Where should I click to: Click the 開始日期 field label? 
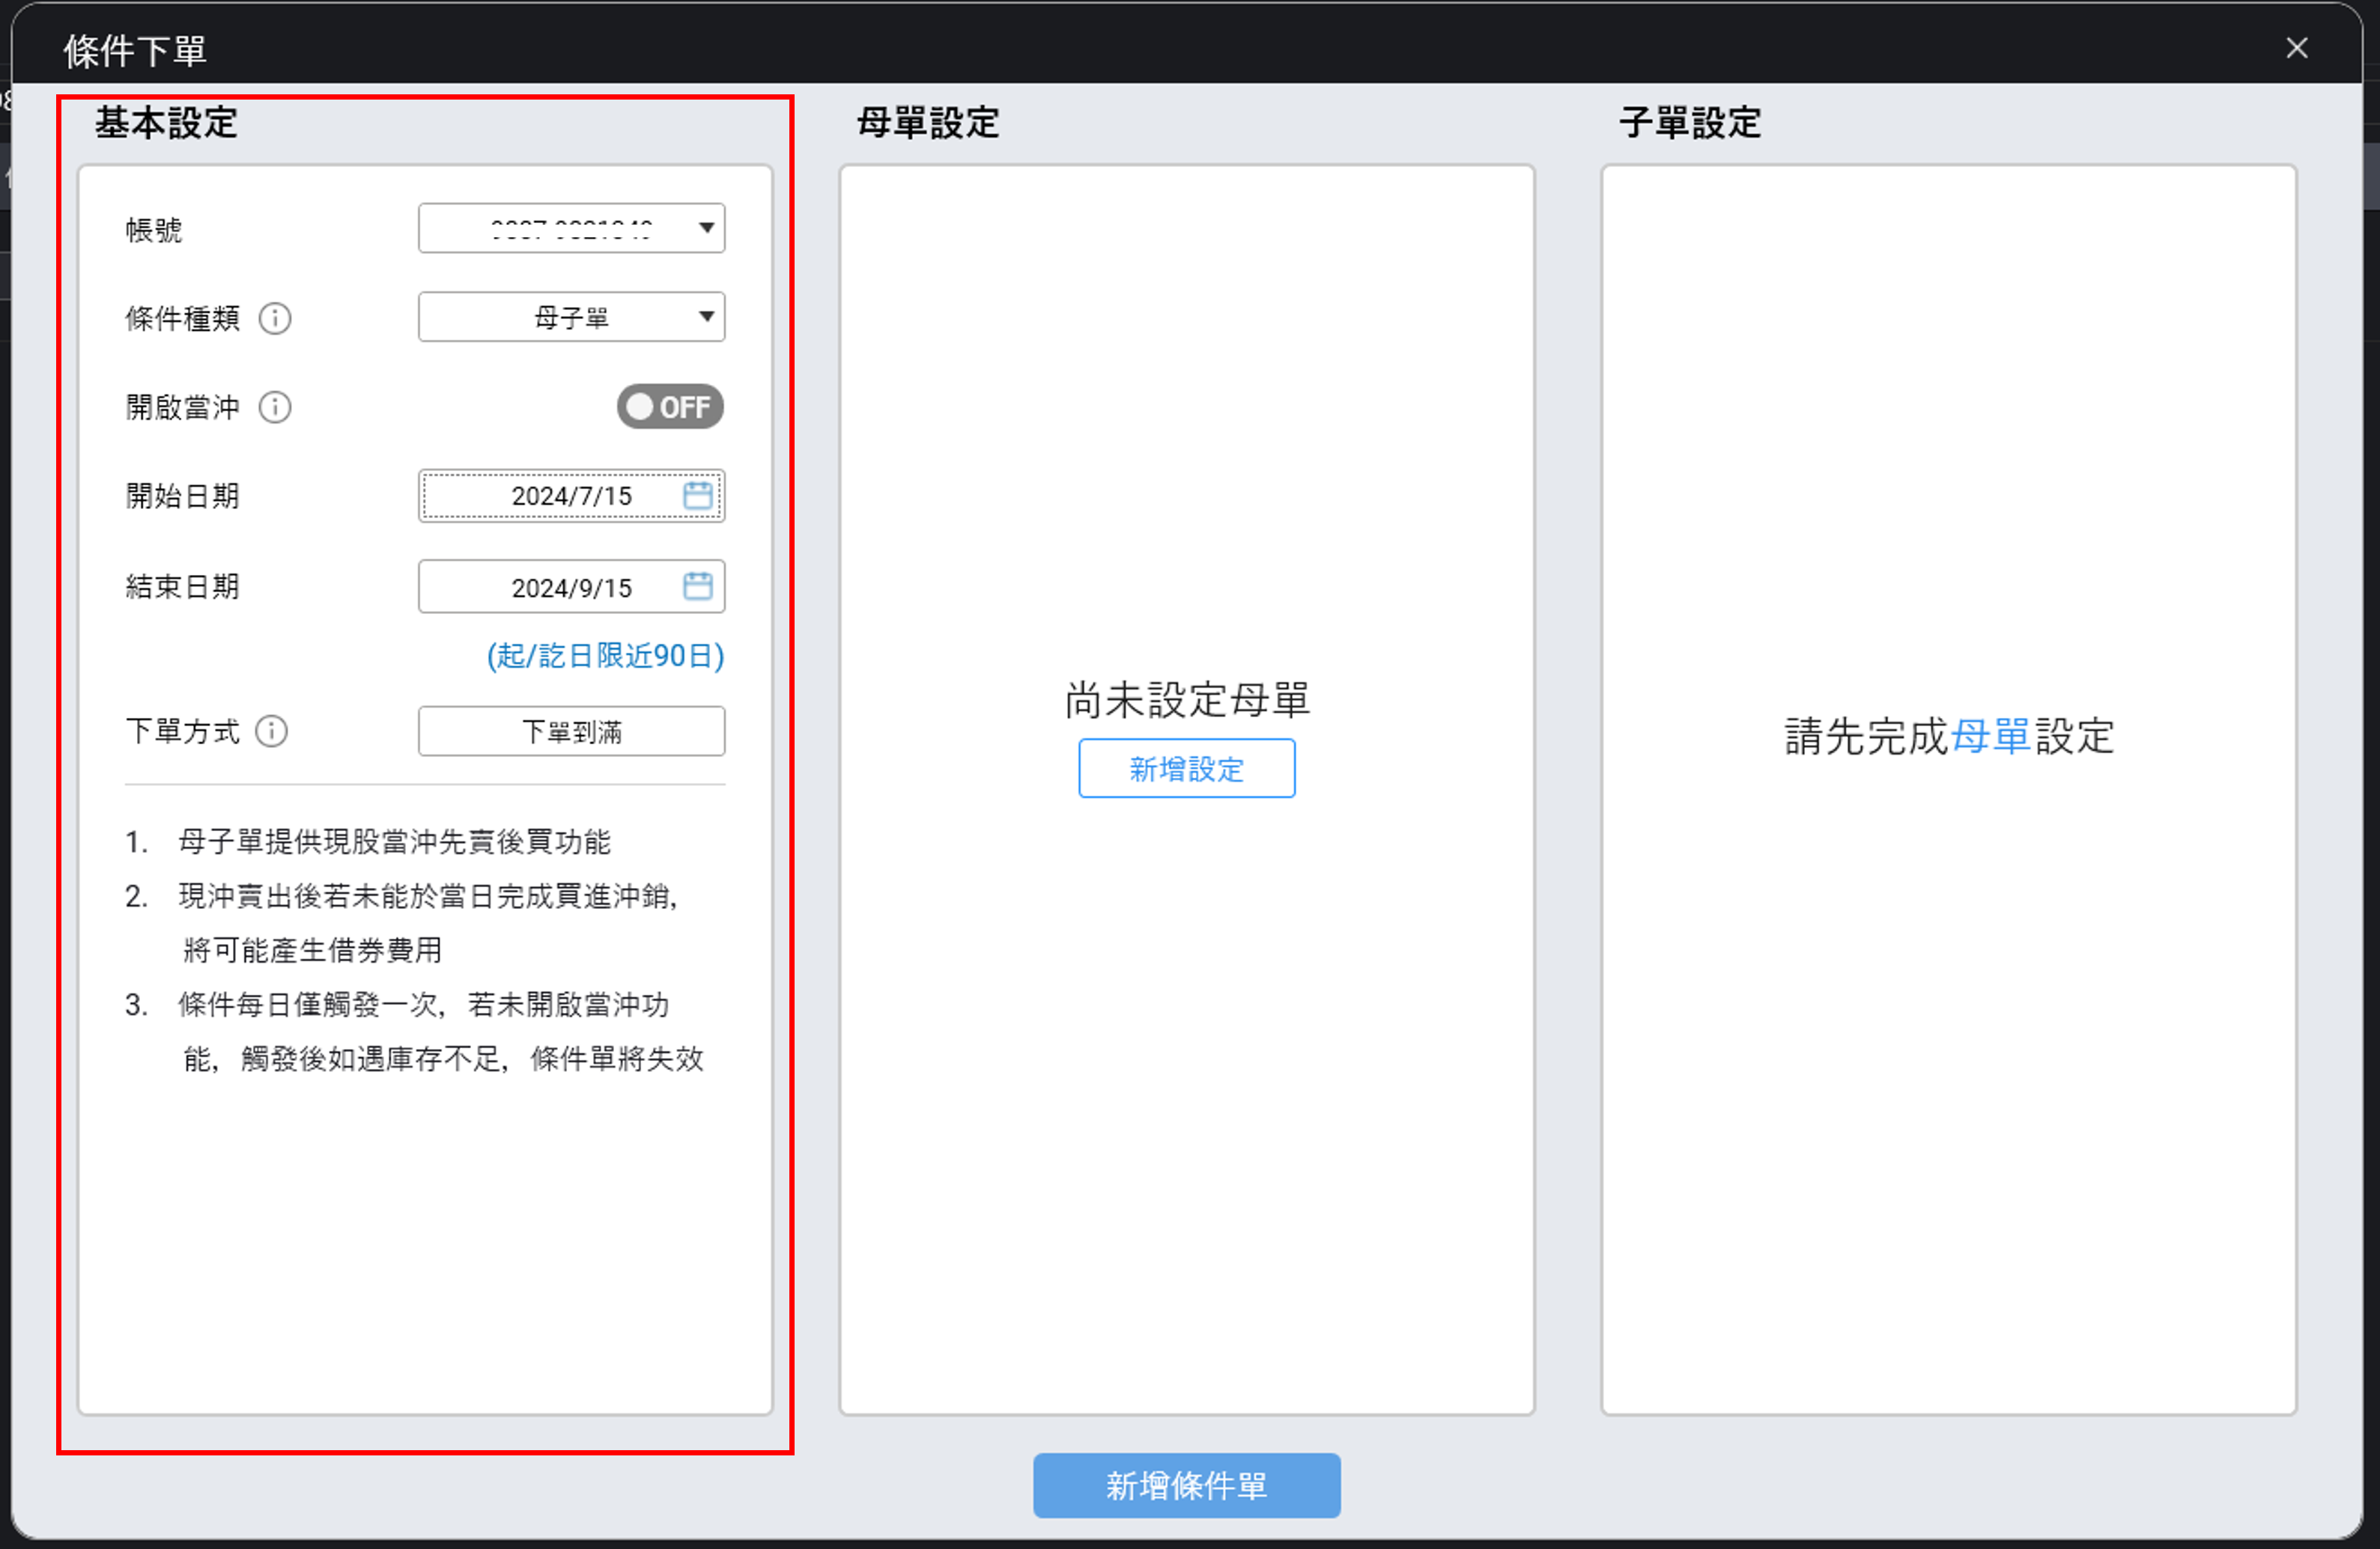coord(182,496)
